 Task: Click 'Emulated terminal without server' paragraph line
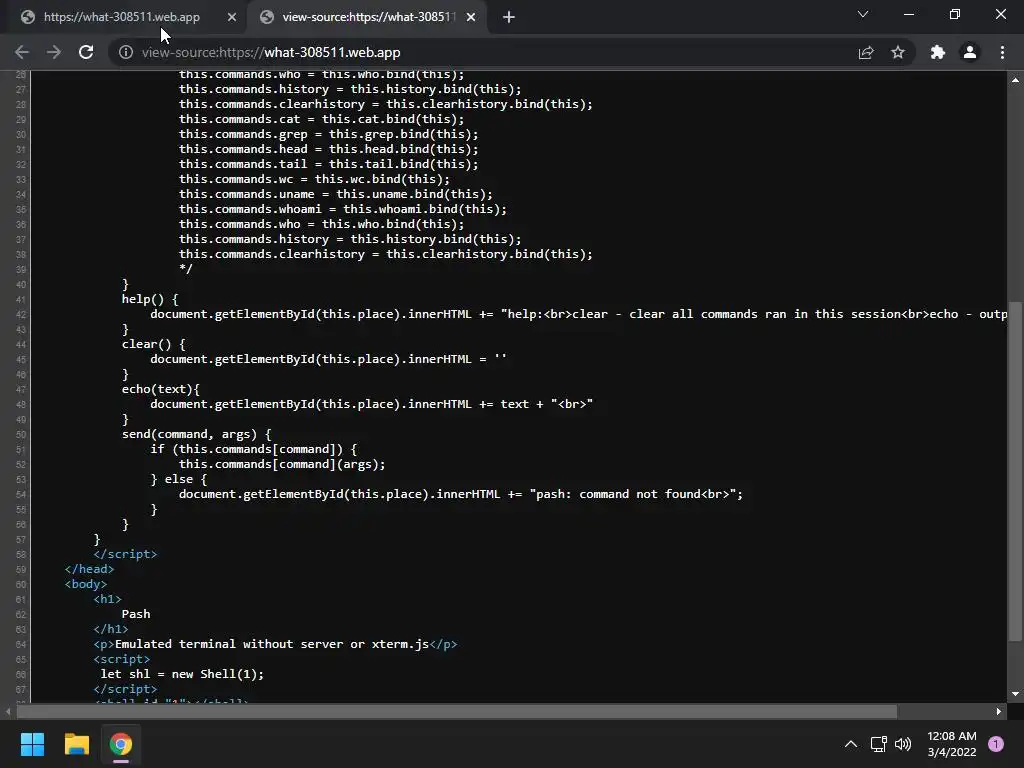(x=275, y=644)
